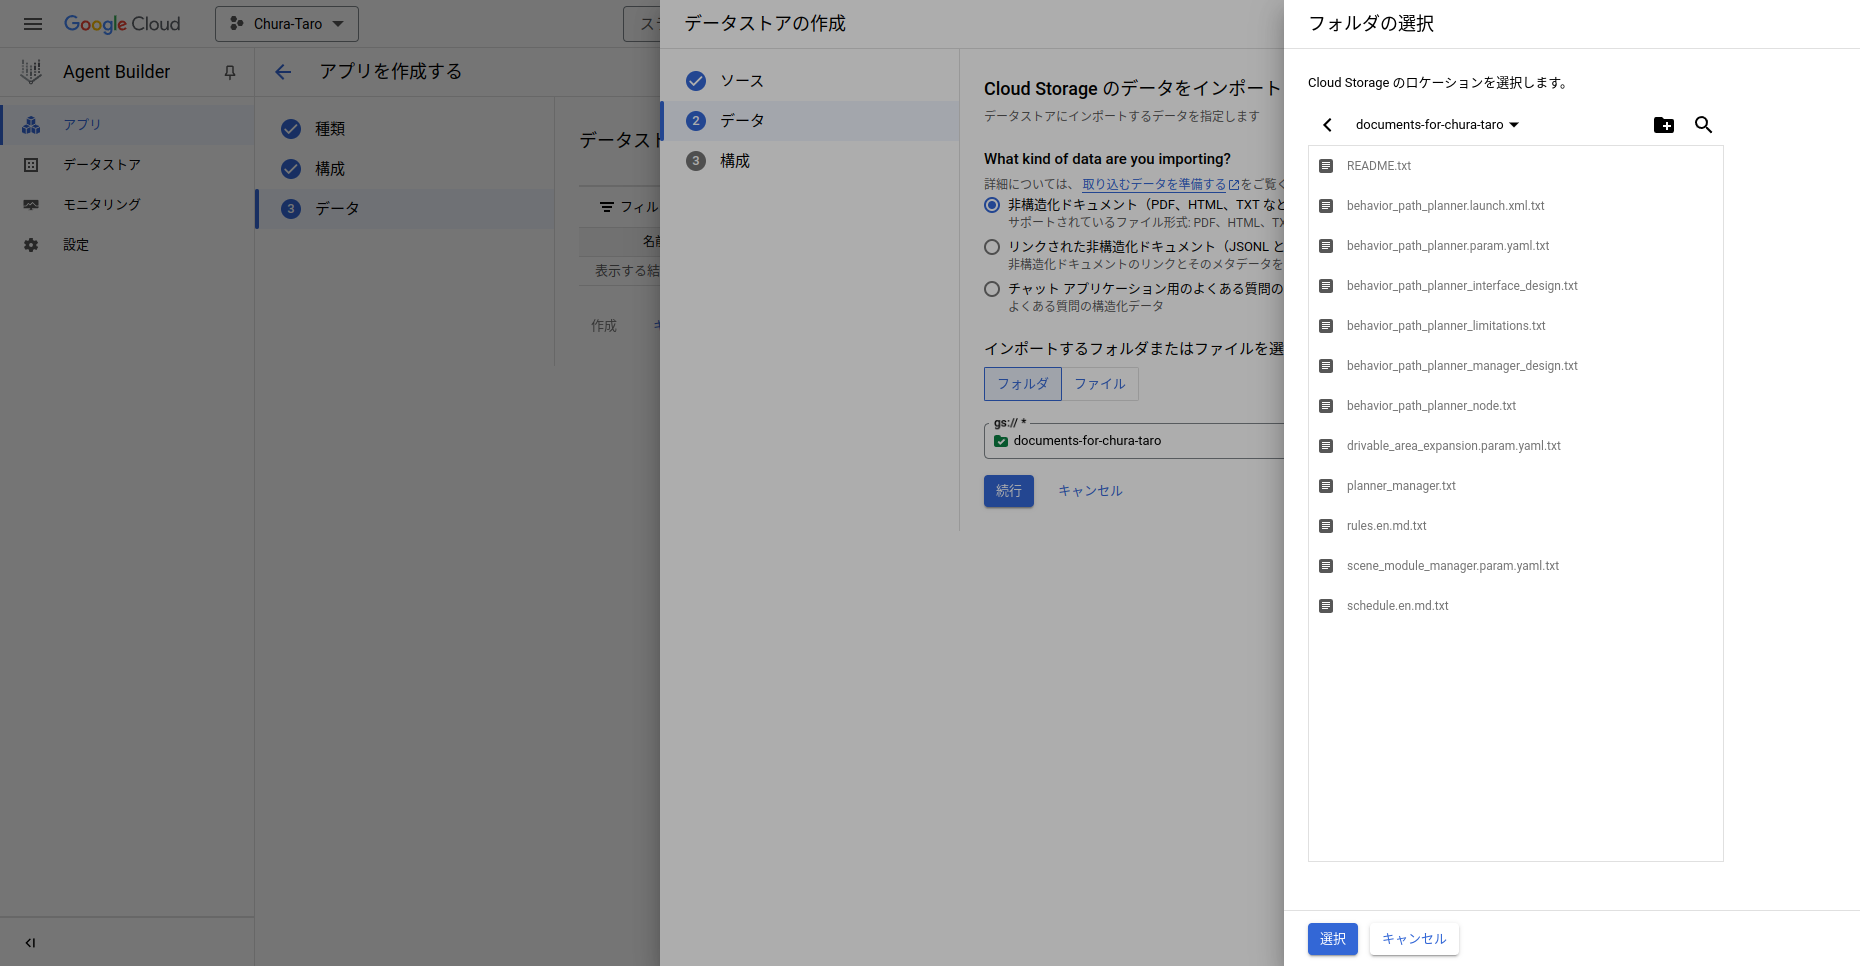Click the Agent Builder product icon
This screenshot has width=1860, height=966.
[31, 72]
